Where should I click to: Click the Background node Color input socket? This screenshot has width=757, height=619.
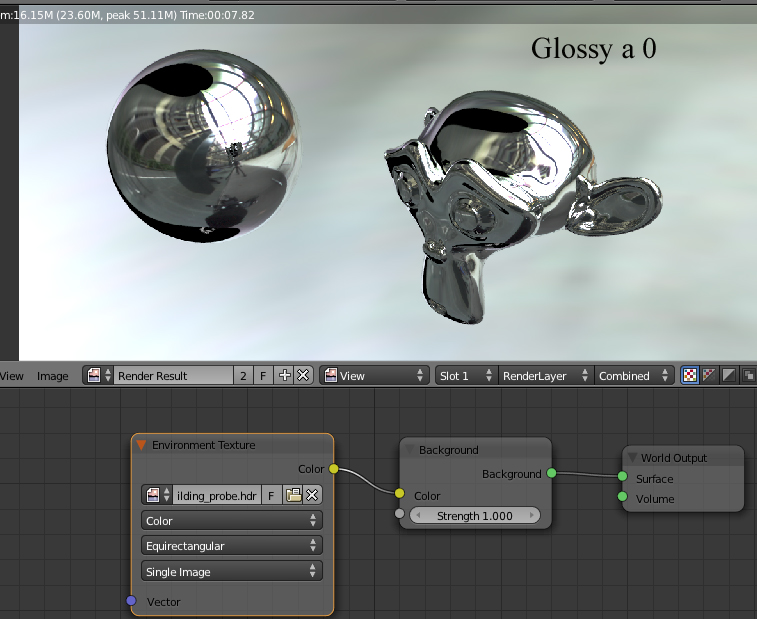click(x=399, y=493)
